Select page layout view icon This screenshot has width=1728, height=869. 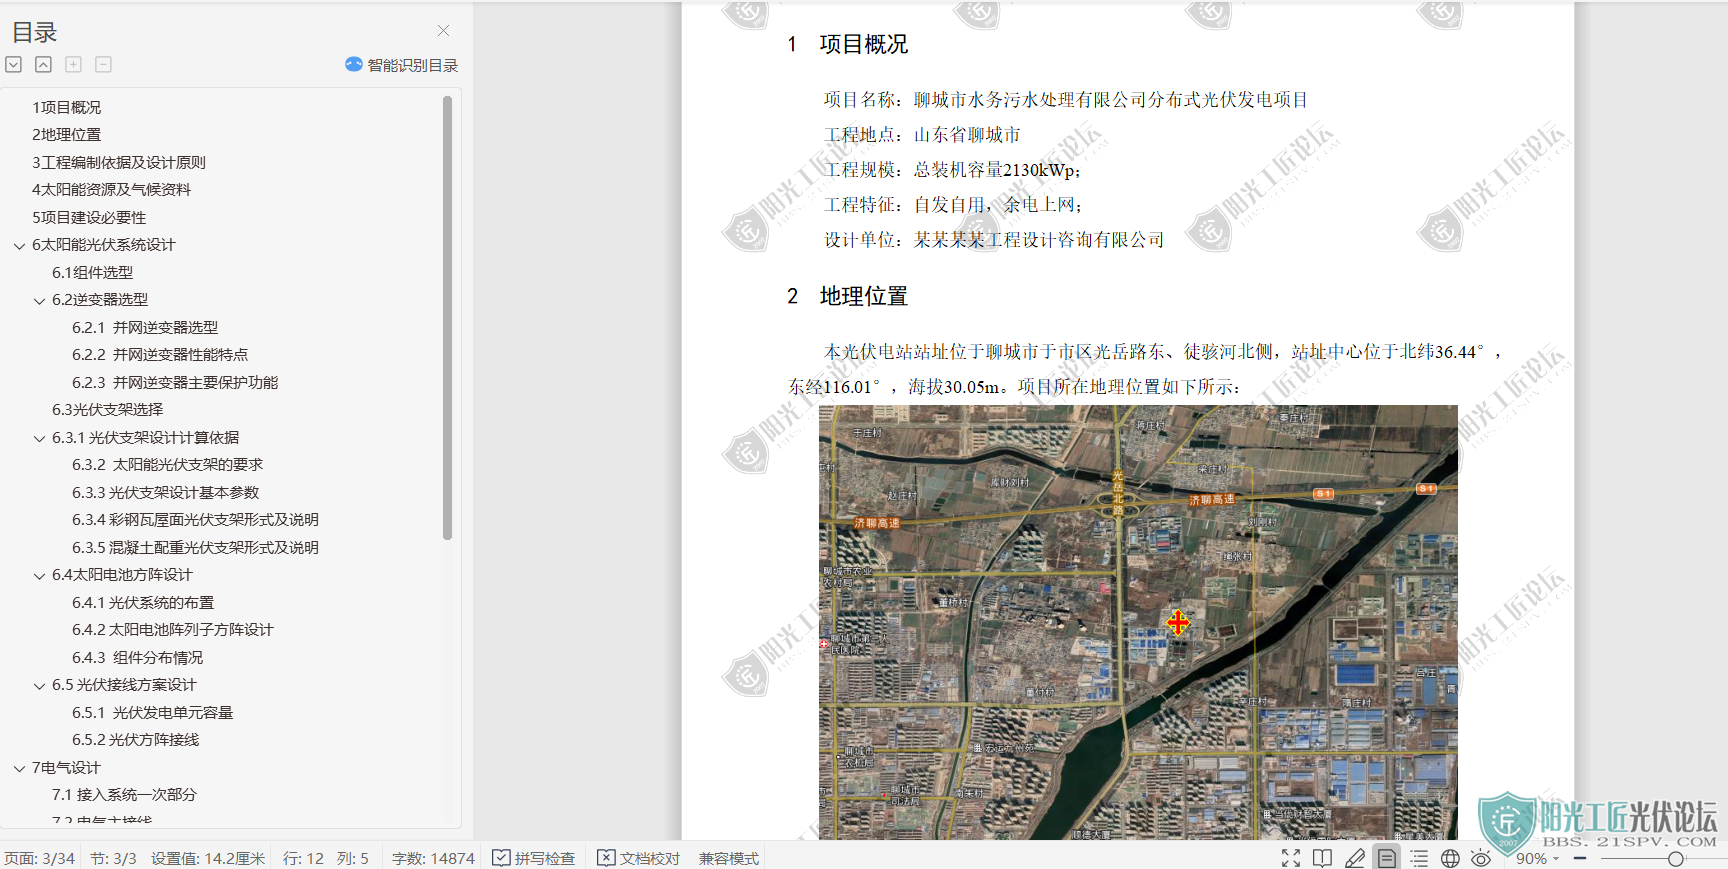pos(1386,858)
